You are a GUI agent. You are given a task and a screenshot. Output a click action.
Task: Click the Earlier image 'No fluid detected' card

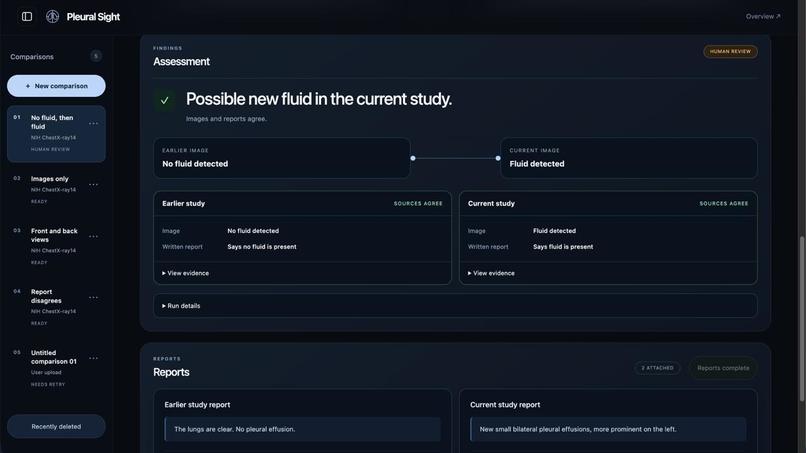click(x=282, y=158)
